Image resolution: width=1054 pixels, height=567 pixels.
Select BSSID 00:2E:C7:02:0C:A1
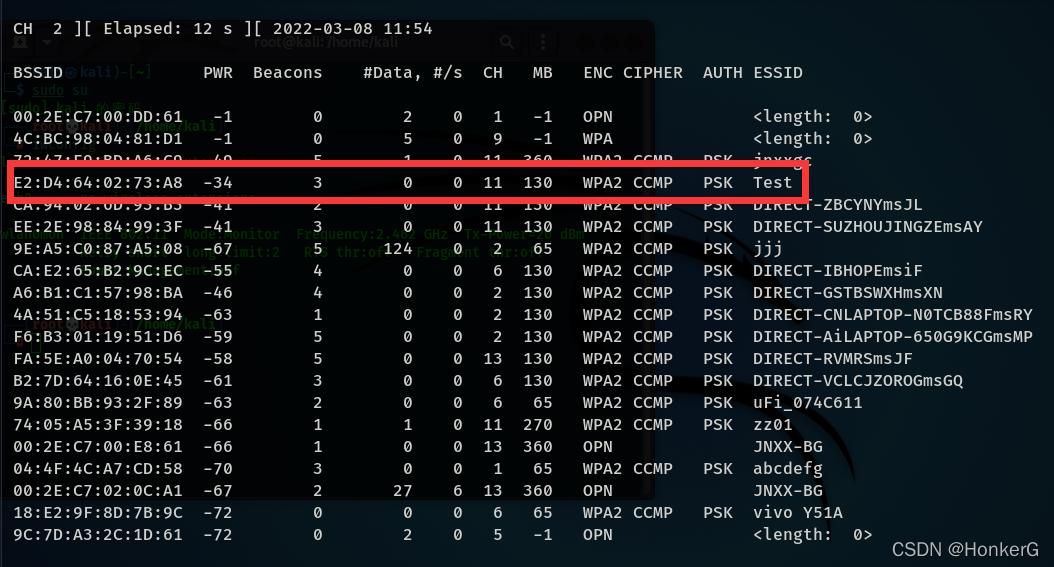tap(97, 491)
